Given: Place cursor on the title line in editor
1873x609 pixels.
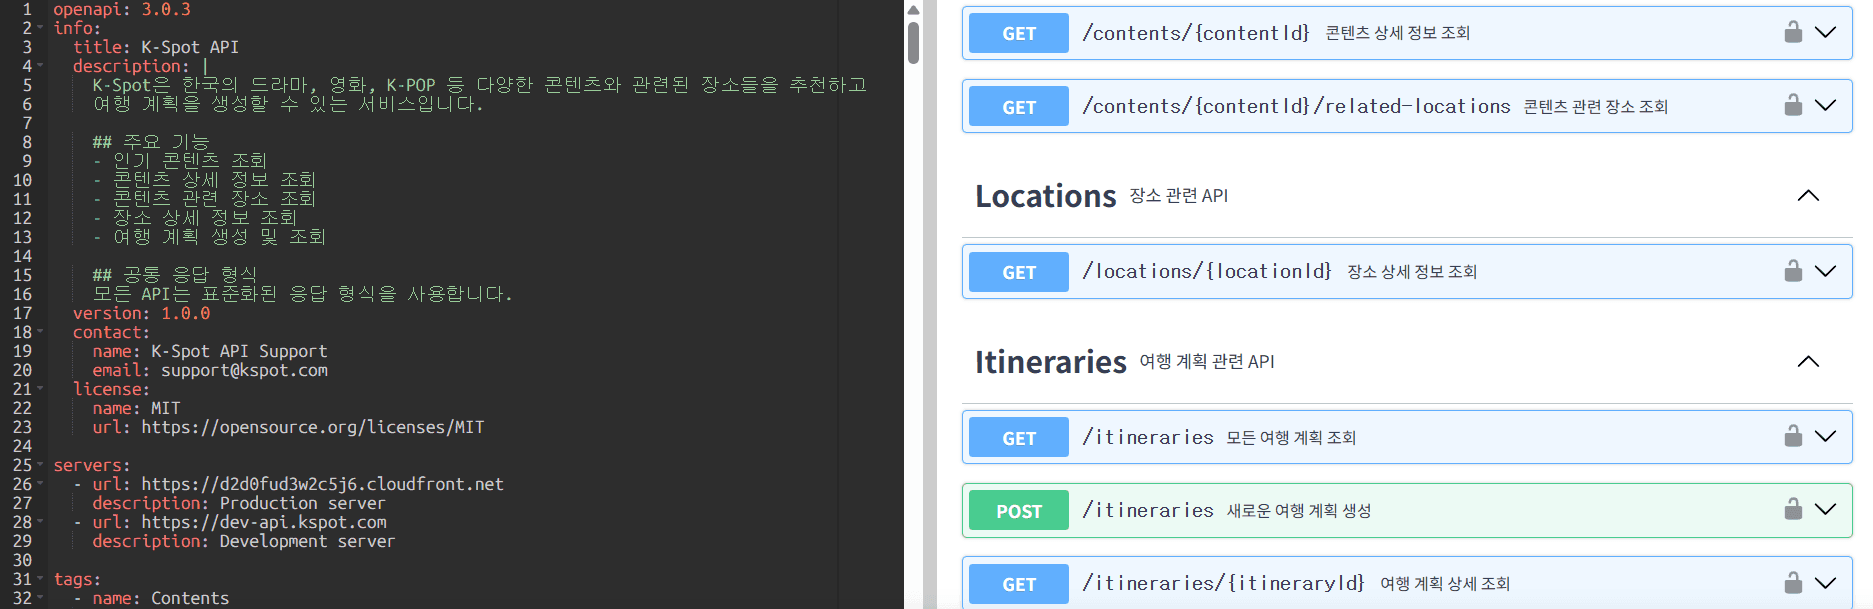Looking at the screenshot, I should 190,47.
